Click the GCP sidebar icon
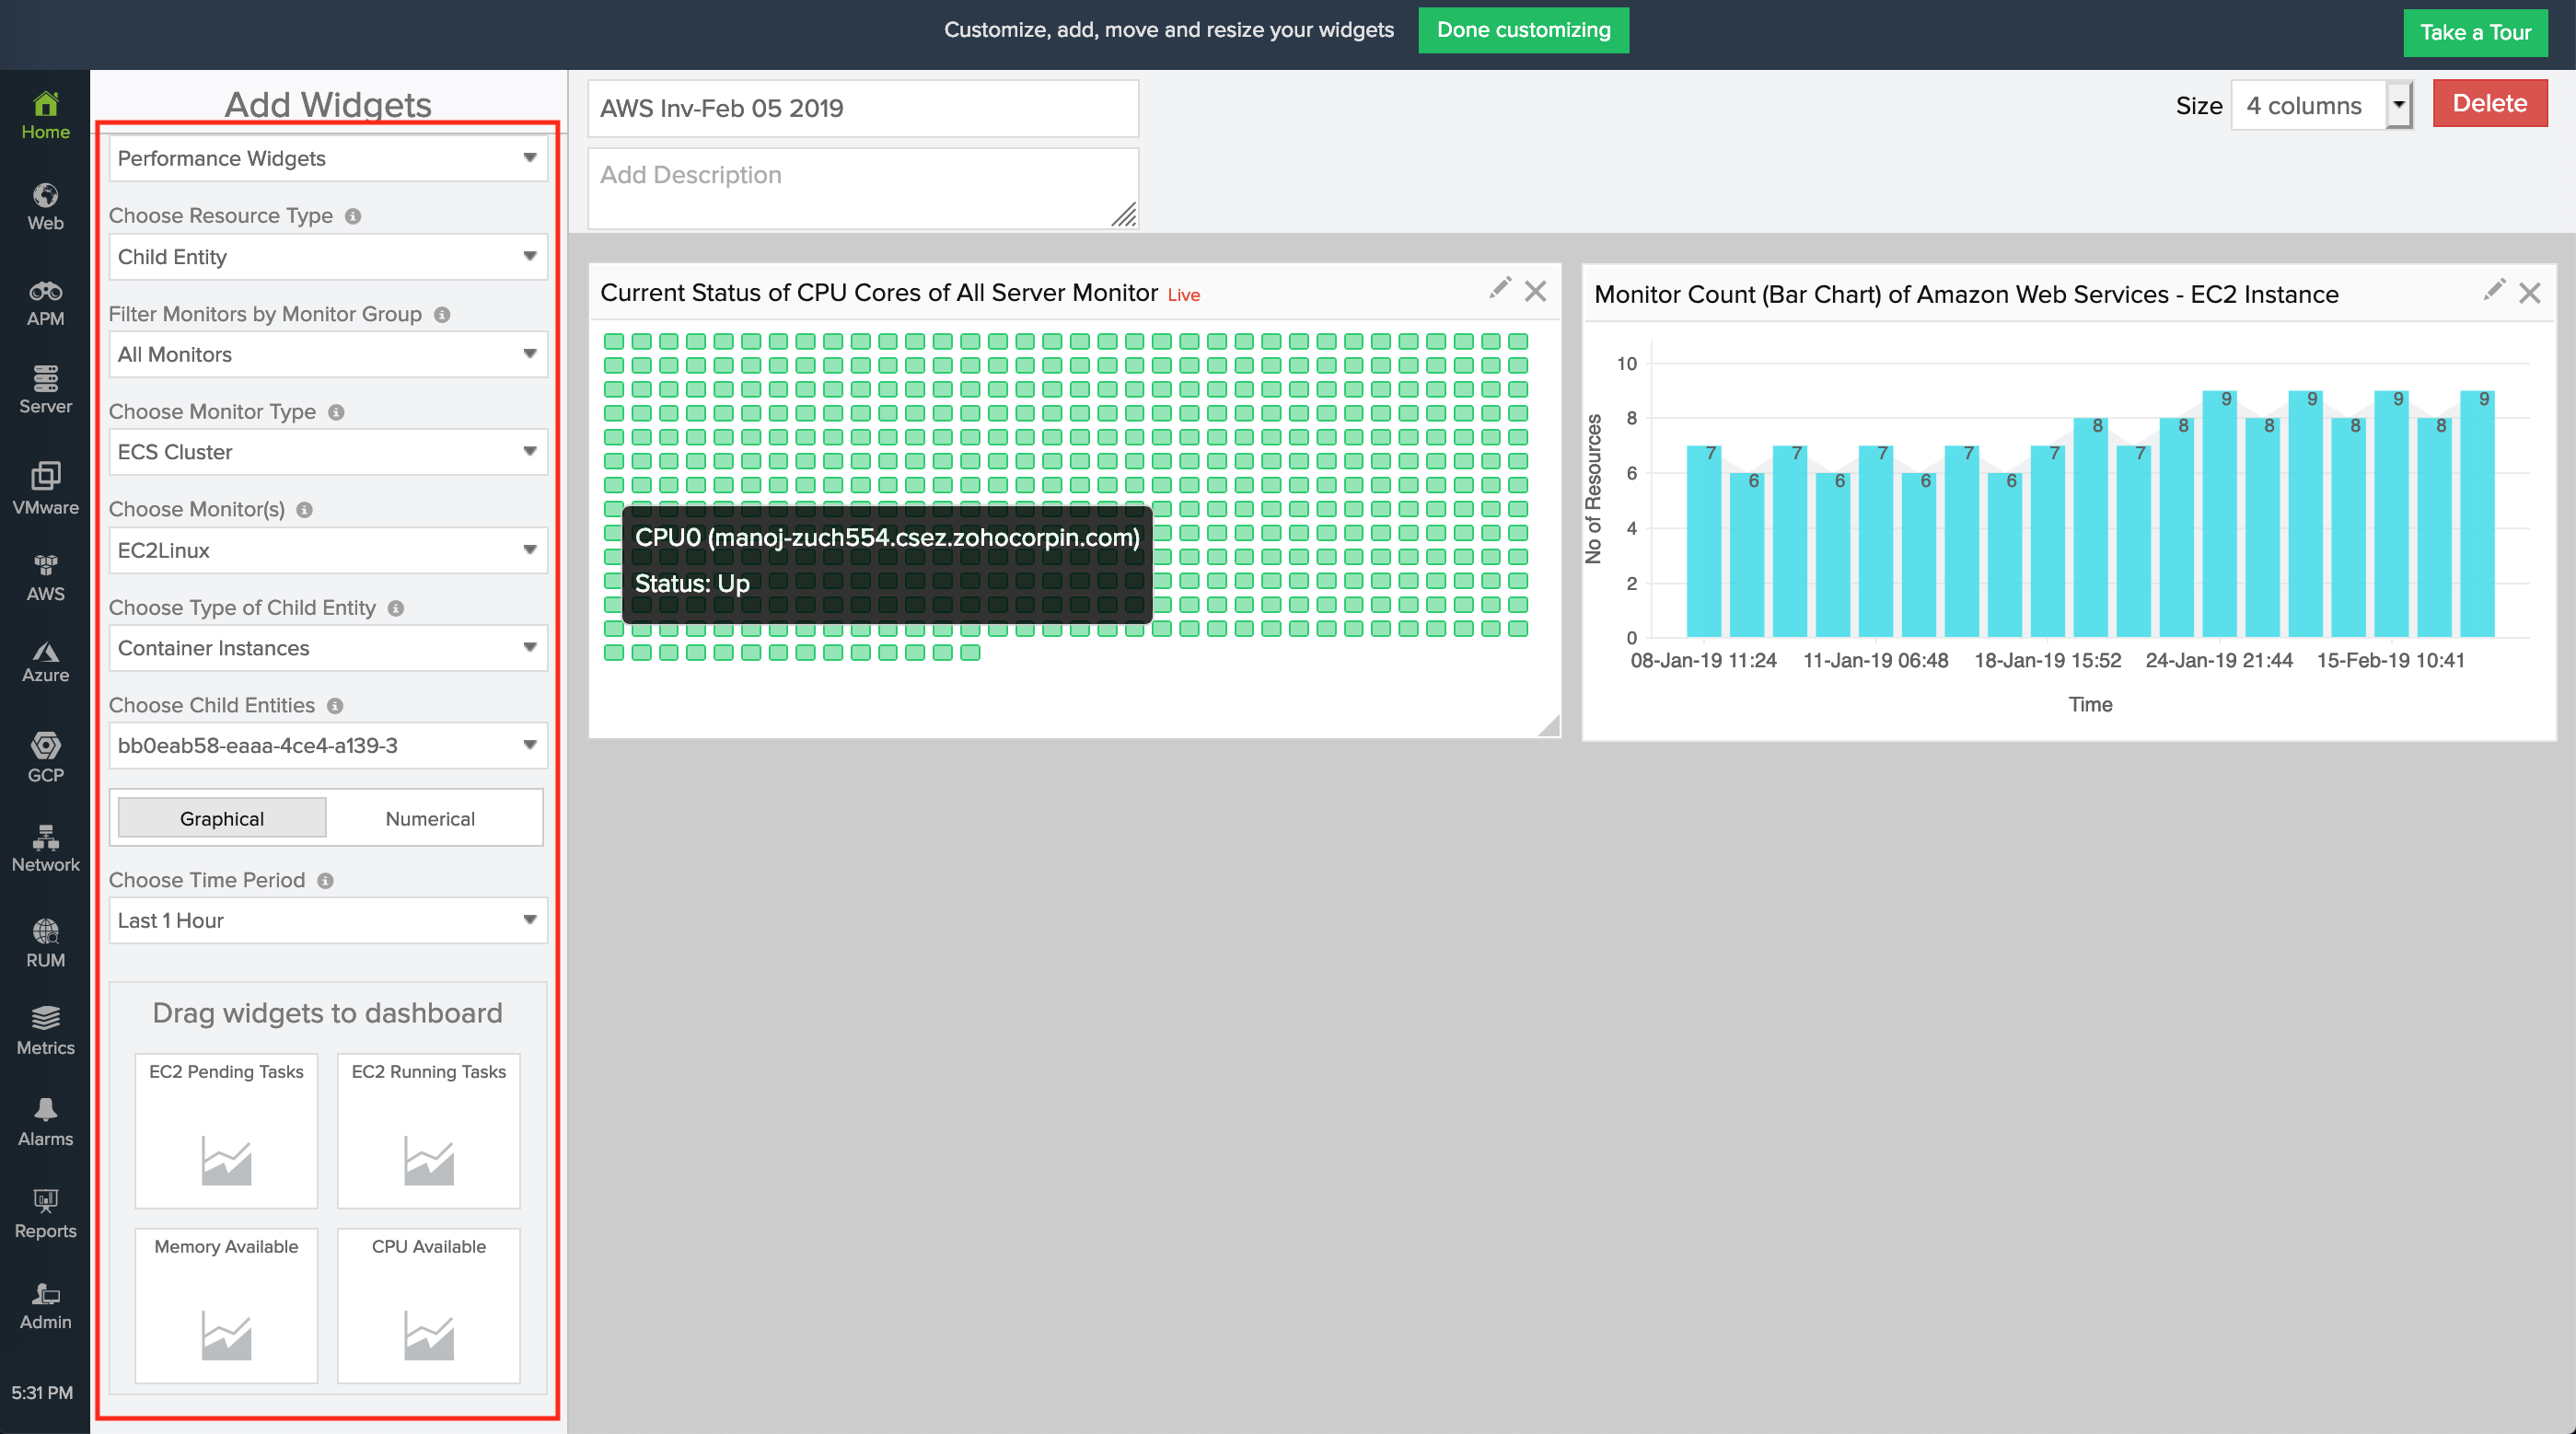Screen dimensions: 2576x1434 pos(45,756)
